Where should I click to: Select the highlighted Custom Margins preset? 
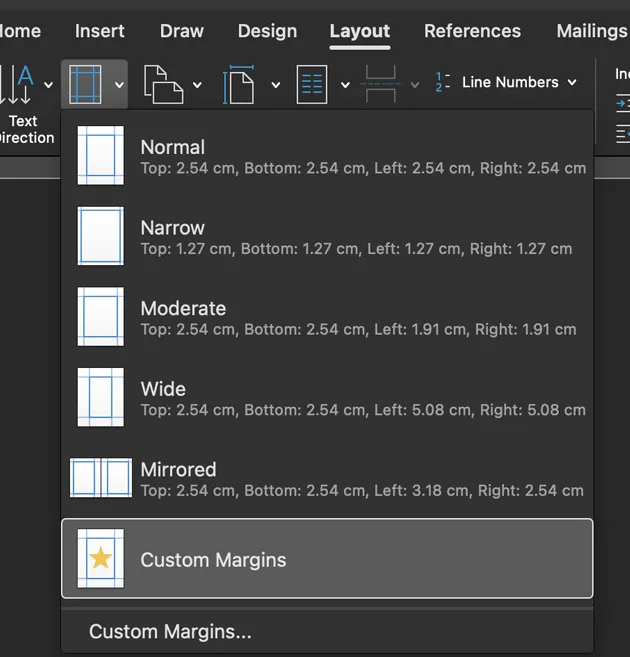pyautogui.click(x=327, y=558)
